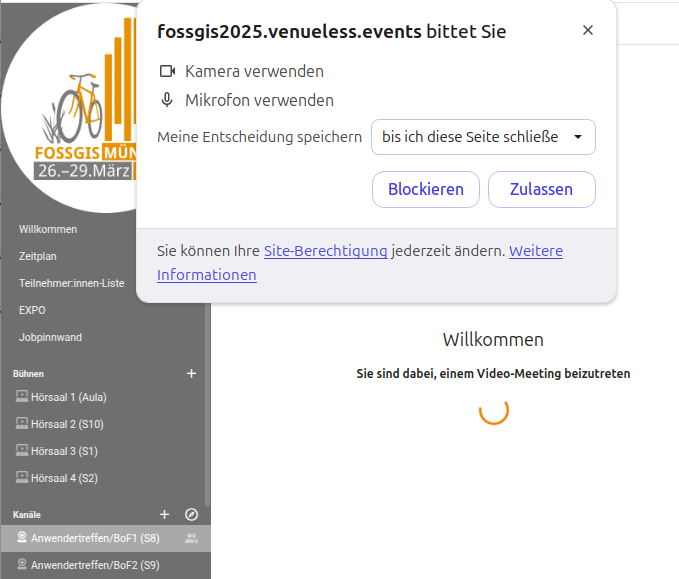
Task: Click the stage icon beside Hörsaal 3 (S1)
Action: coord(22,451)
